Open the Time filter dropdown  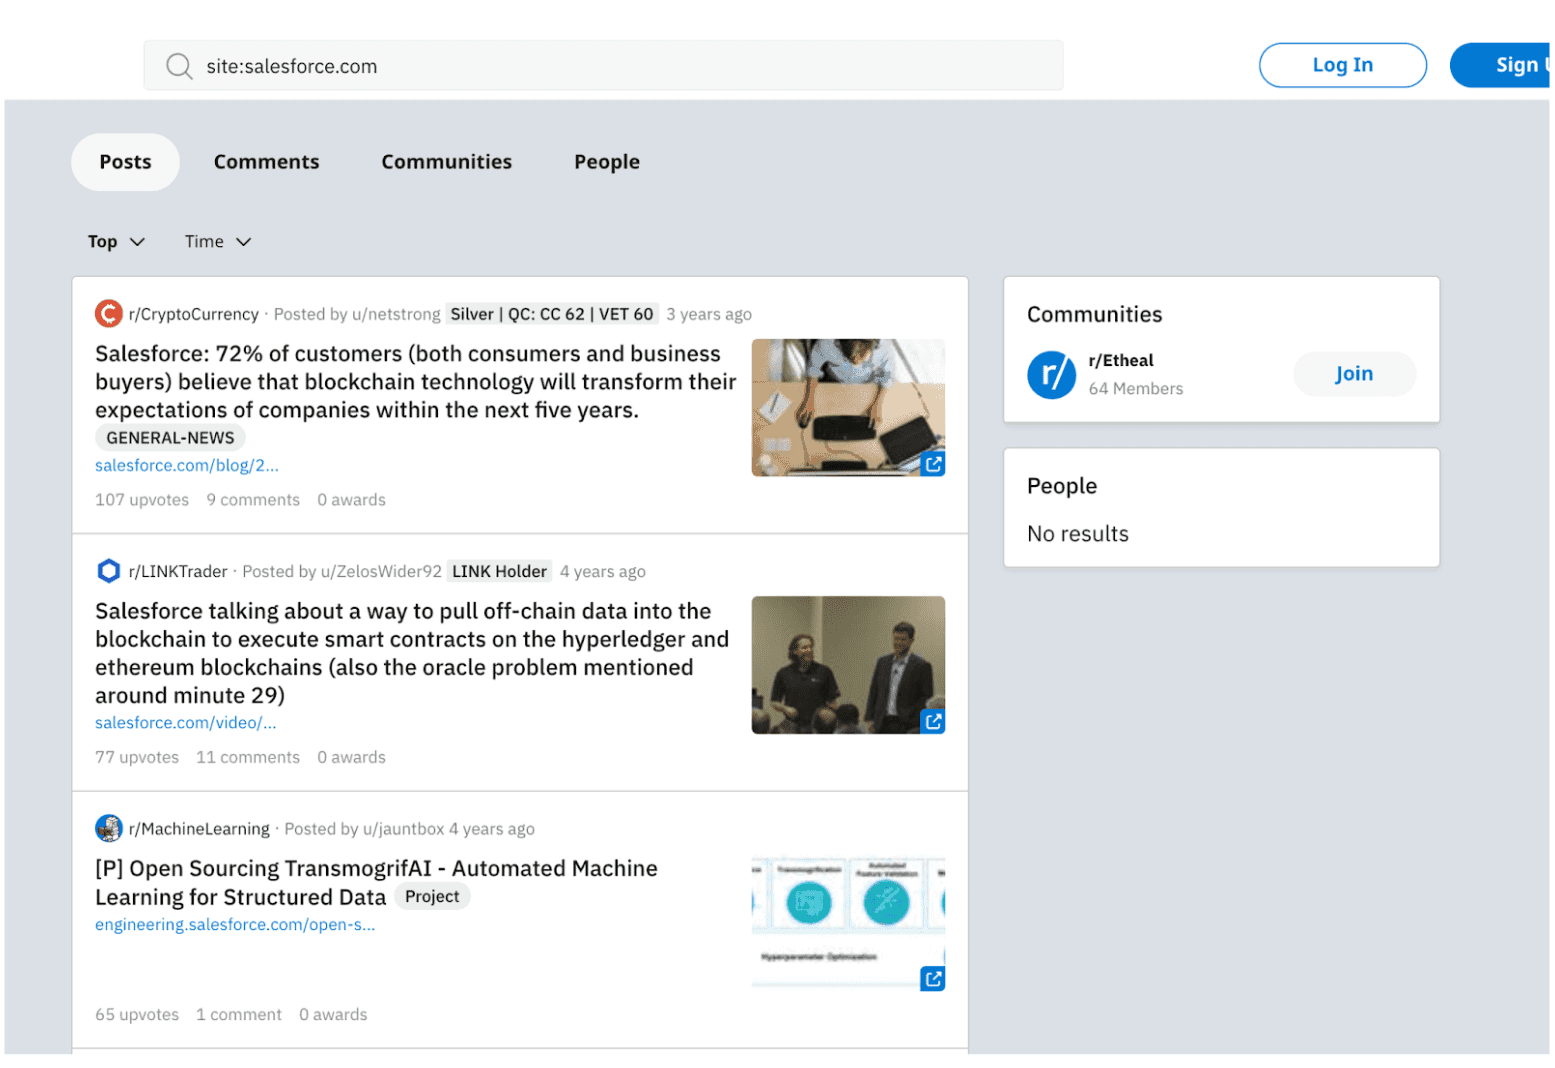217,242
